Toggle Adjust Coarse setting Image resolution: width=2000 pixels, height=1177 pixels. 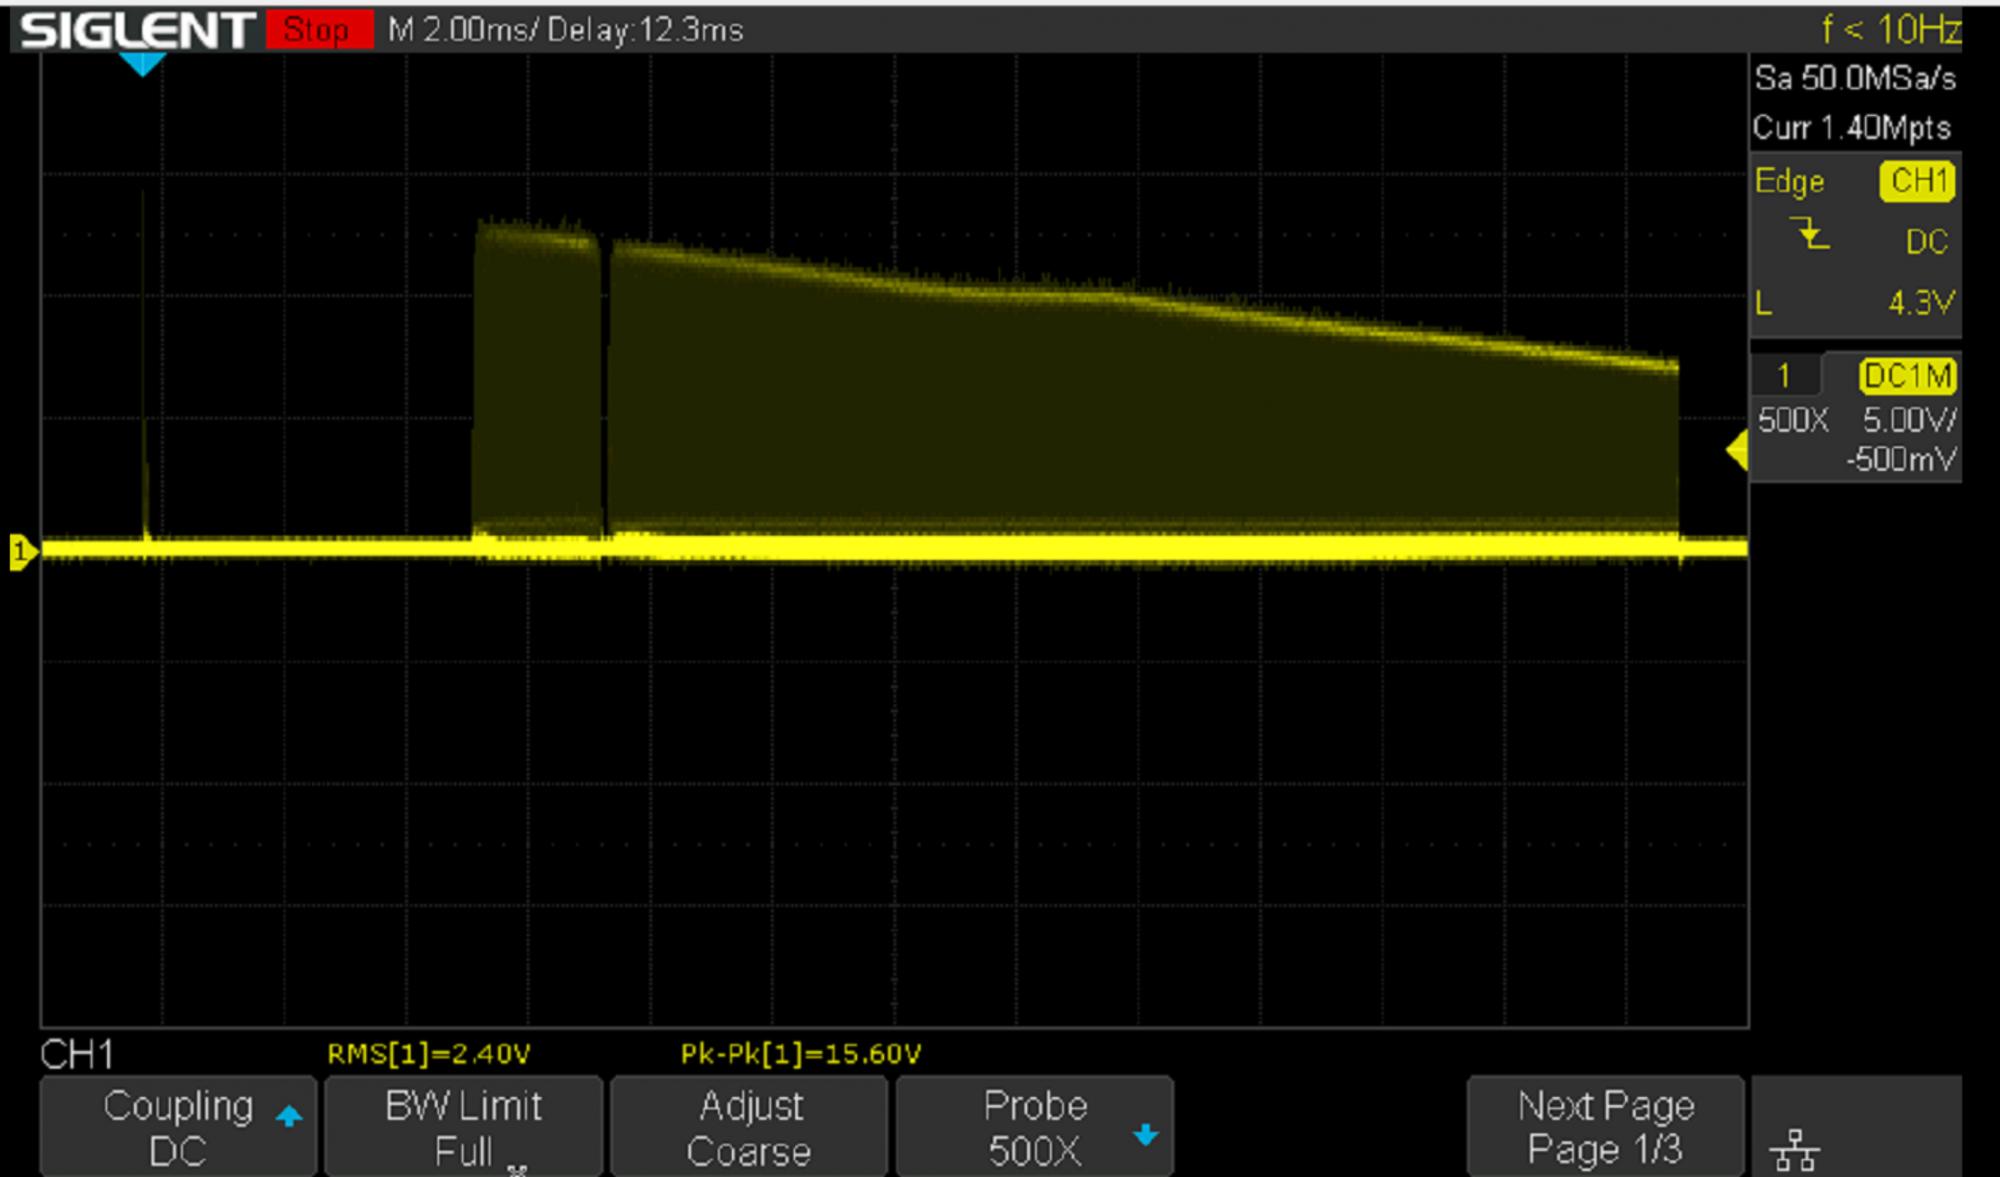click(x=749, y=1127)
